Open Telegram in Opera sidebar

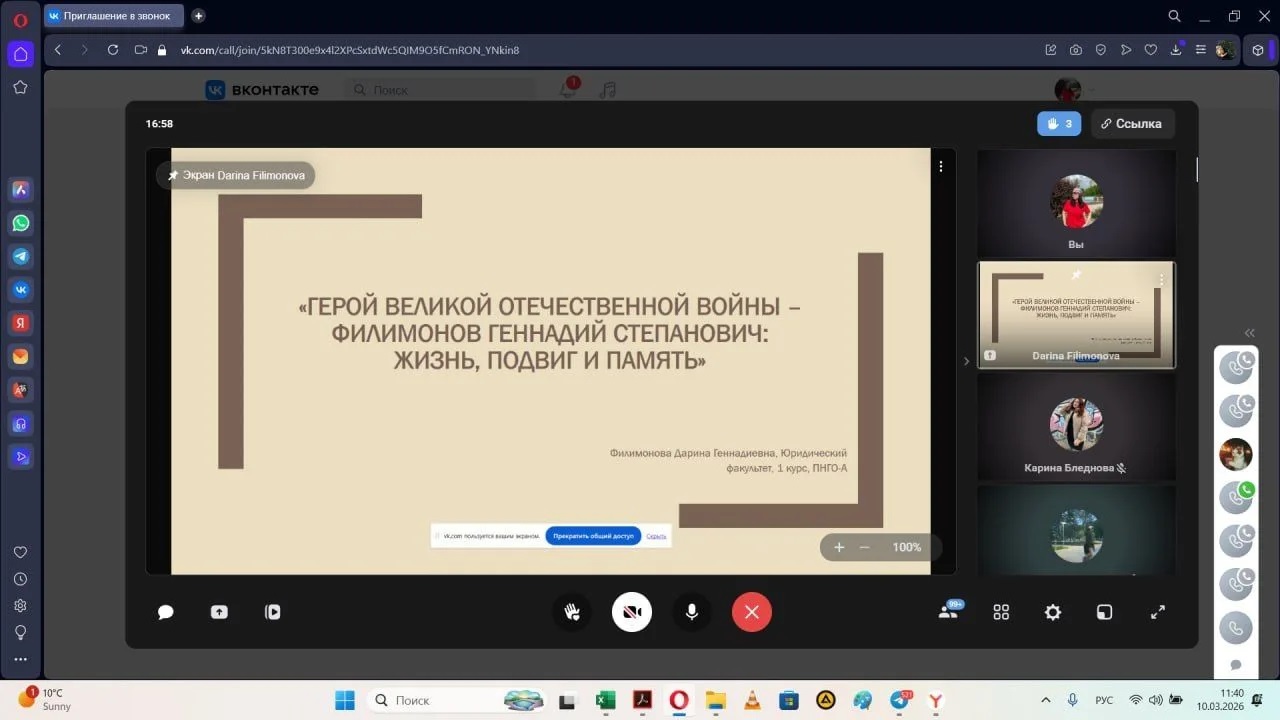click(20, 256)
